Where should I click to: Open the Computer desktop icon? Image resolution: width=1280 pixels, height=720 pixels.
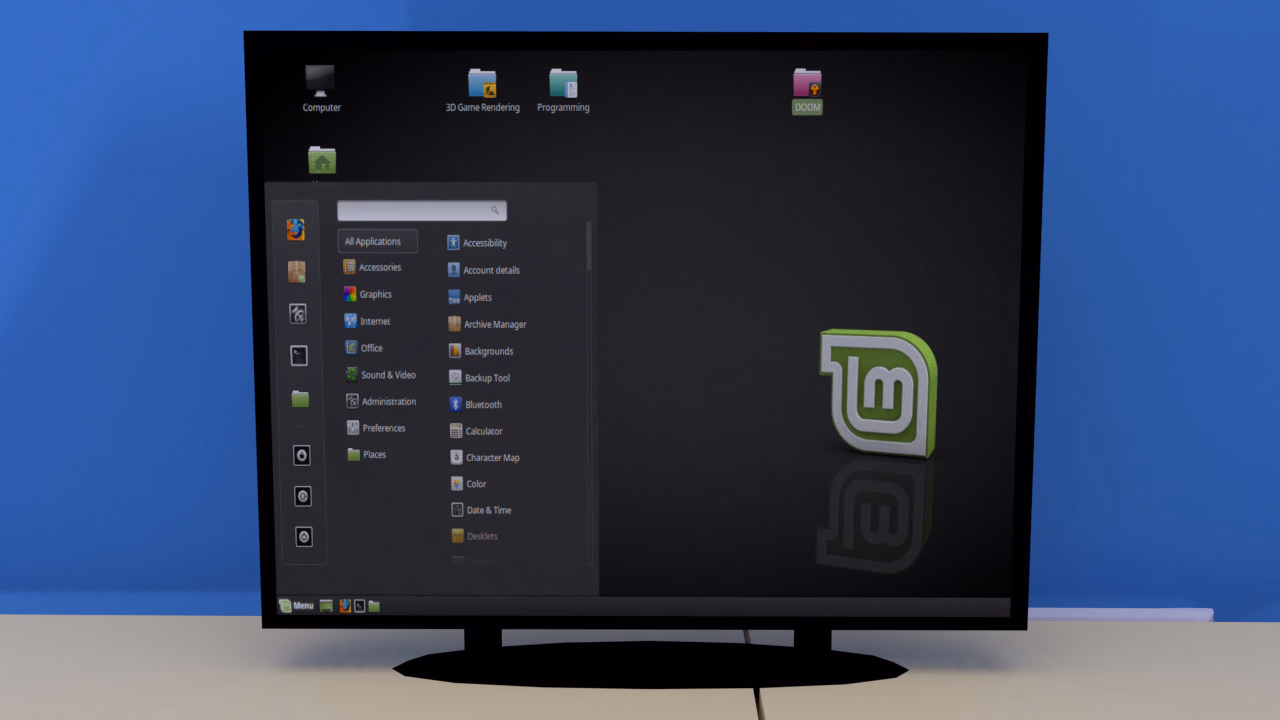pyautogui.click(x=321, y=89)
